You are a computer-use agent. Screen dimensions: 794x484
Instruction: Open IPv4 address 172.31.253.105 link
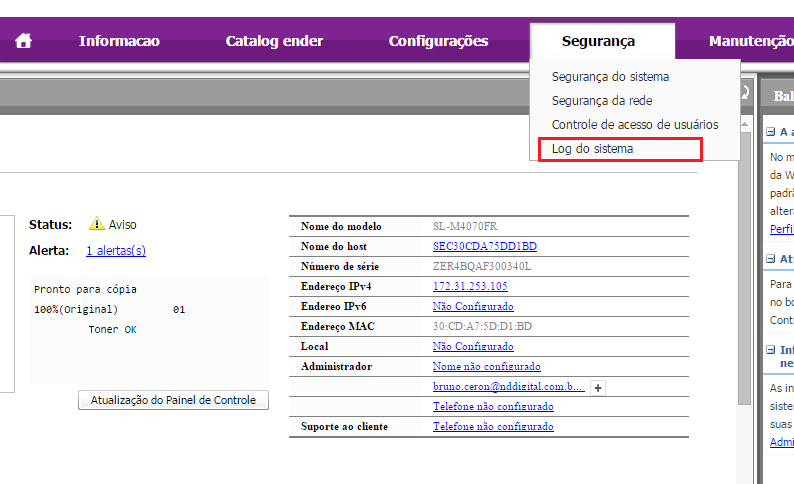(470, 286)
